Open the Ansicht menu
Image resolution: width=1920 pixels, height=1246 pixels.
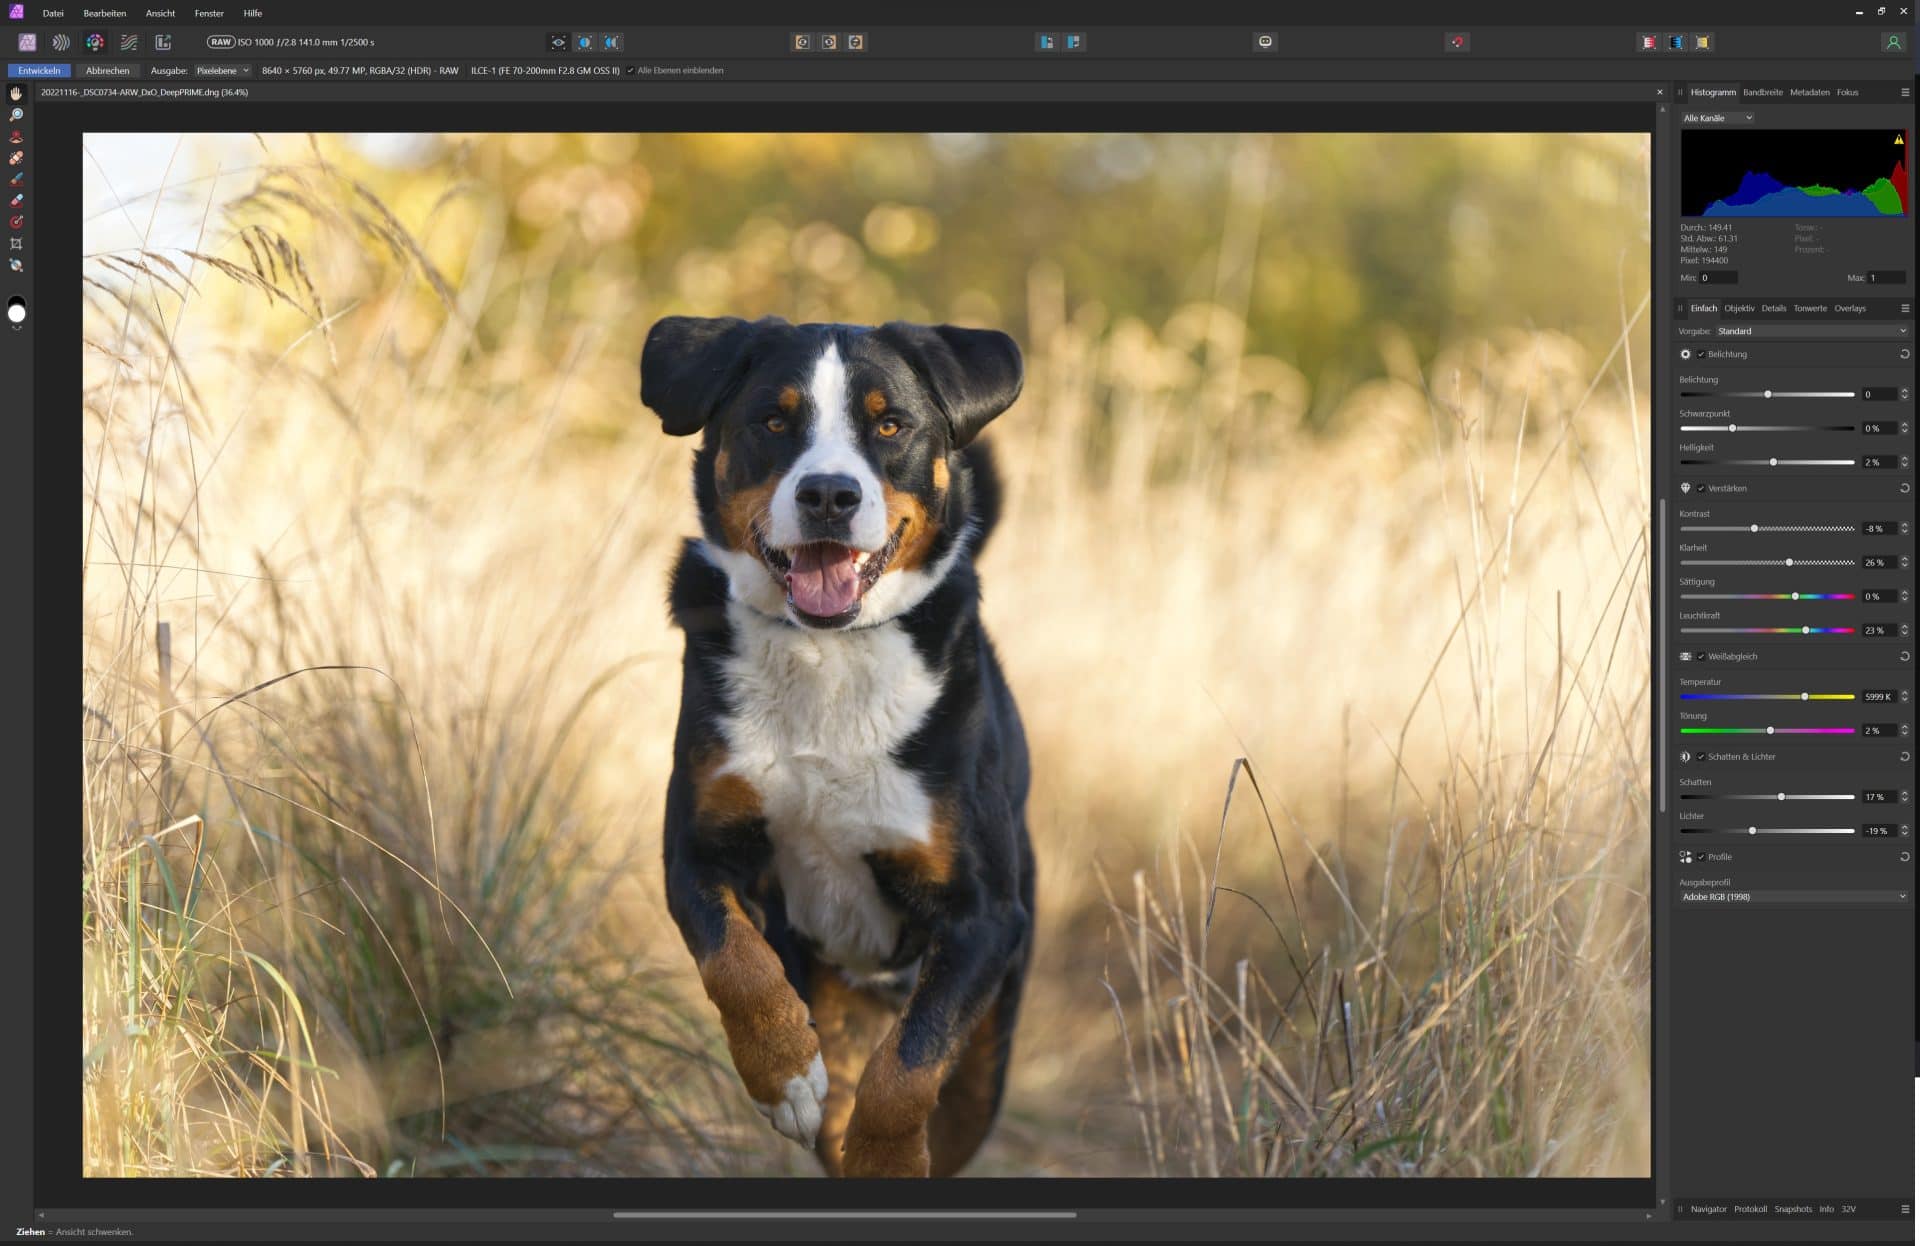pyautogui.click(x=160, y=13)
